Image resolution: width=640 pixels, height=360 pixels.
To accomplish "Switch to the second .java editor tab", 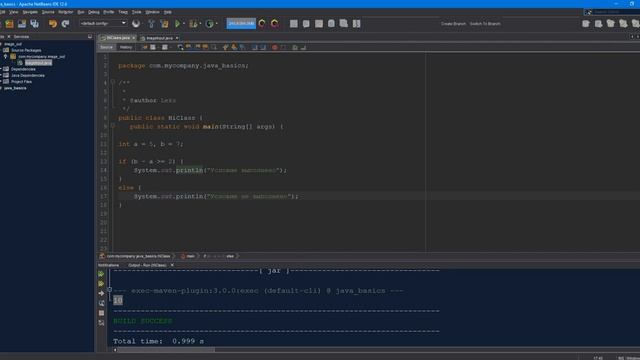I will [159, 38].
